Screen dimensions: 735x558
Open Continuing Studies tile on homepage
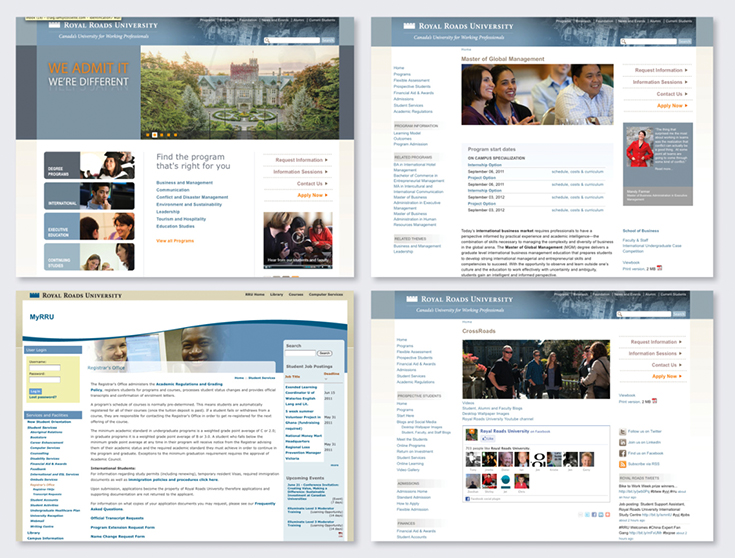[x=89, y=256]
